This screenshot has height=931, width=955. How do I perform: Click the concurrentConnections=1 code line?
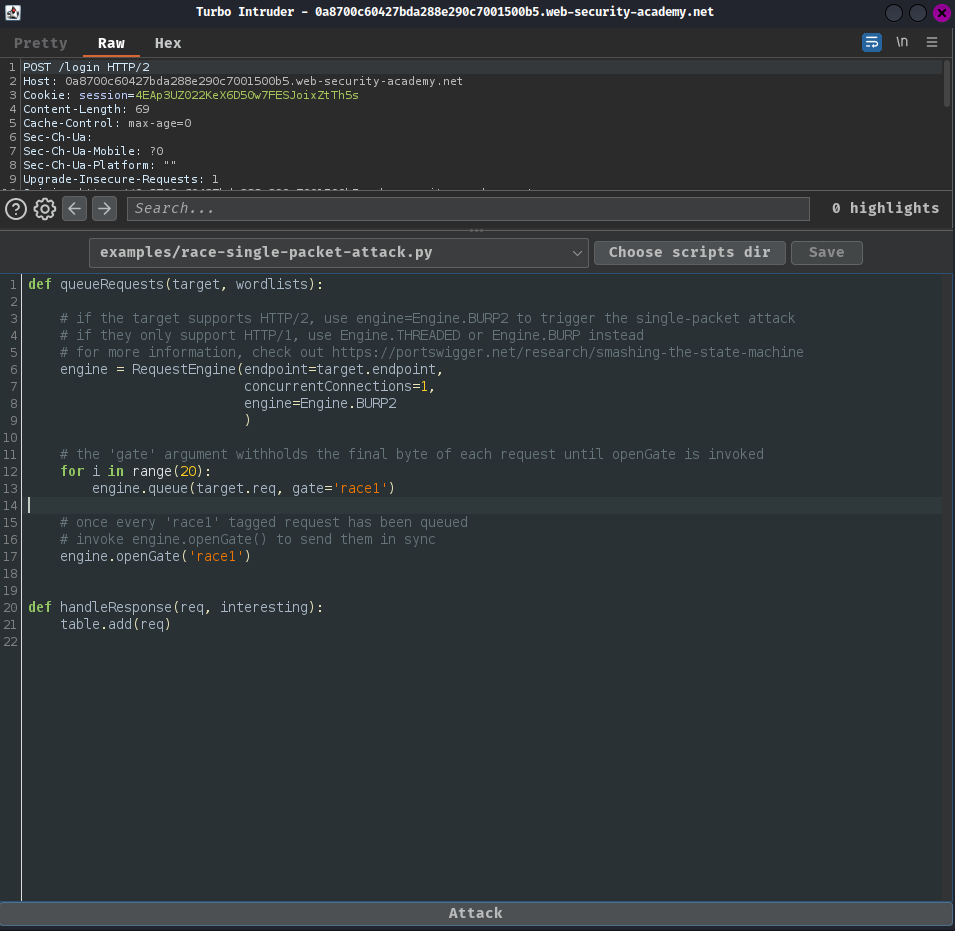pyautogui.click(x=339, y=386)
